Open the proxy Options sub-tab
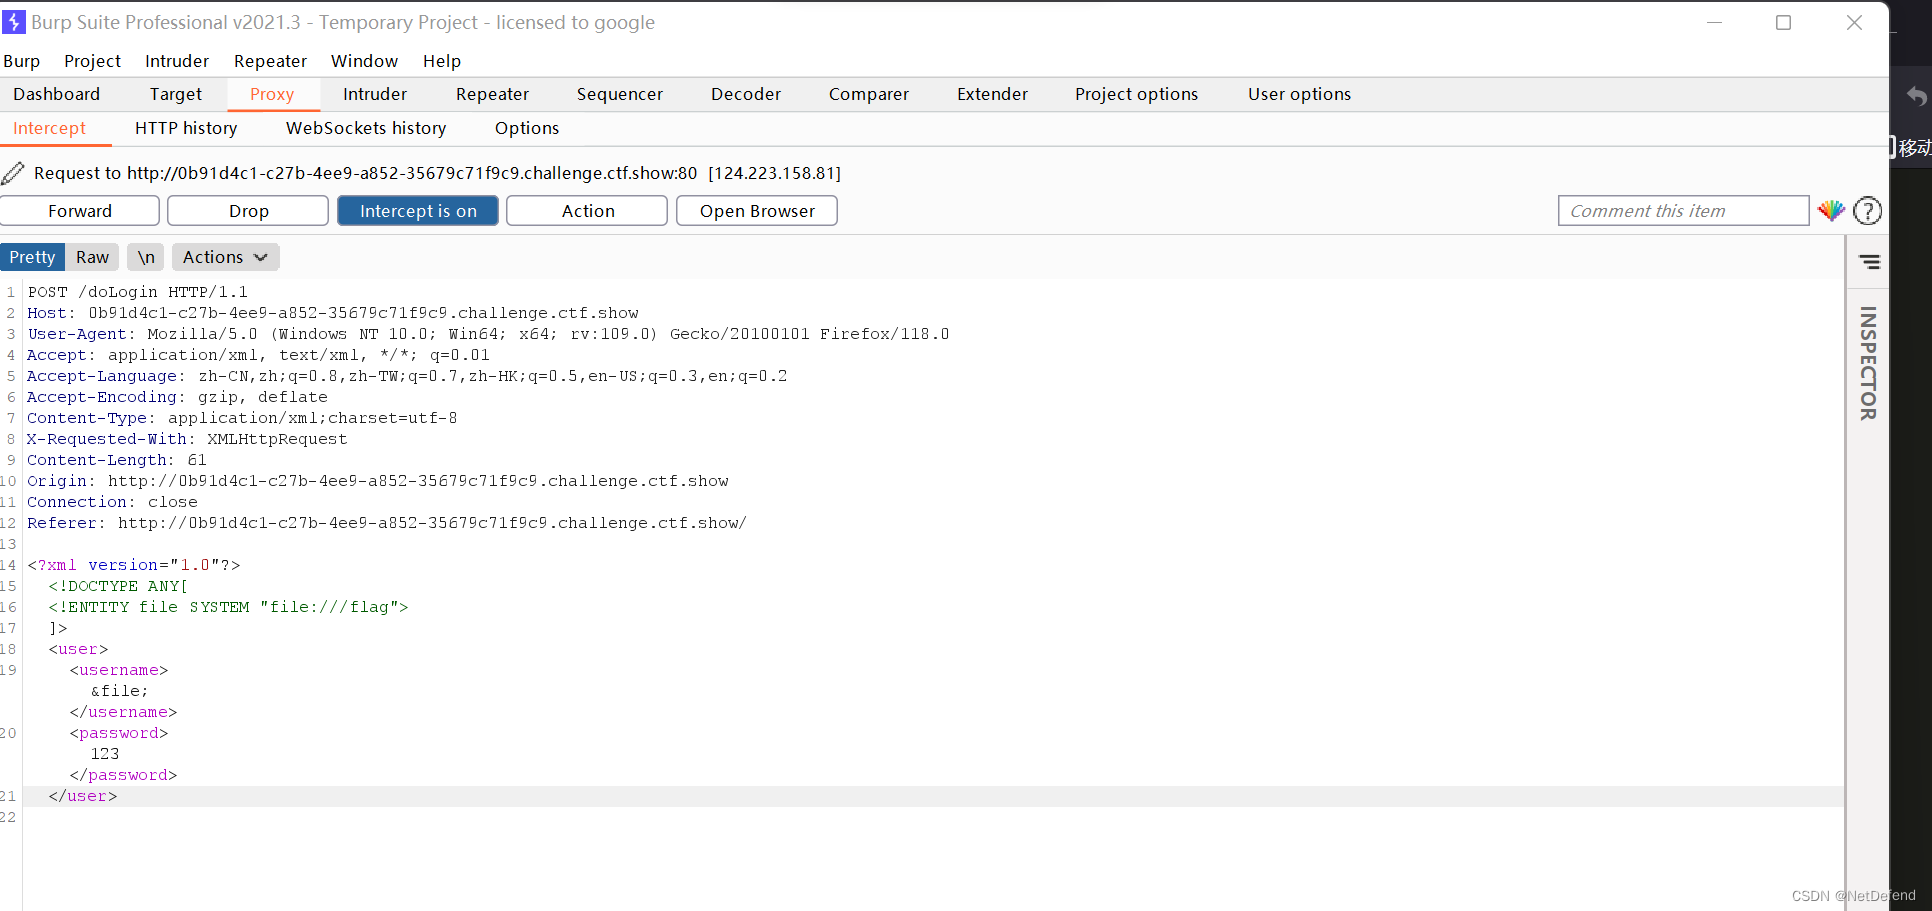This screenshot has height=911, width=1932. tap(527, 128)
